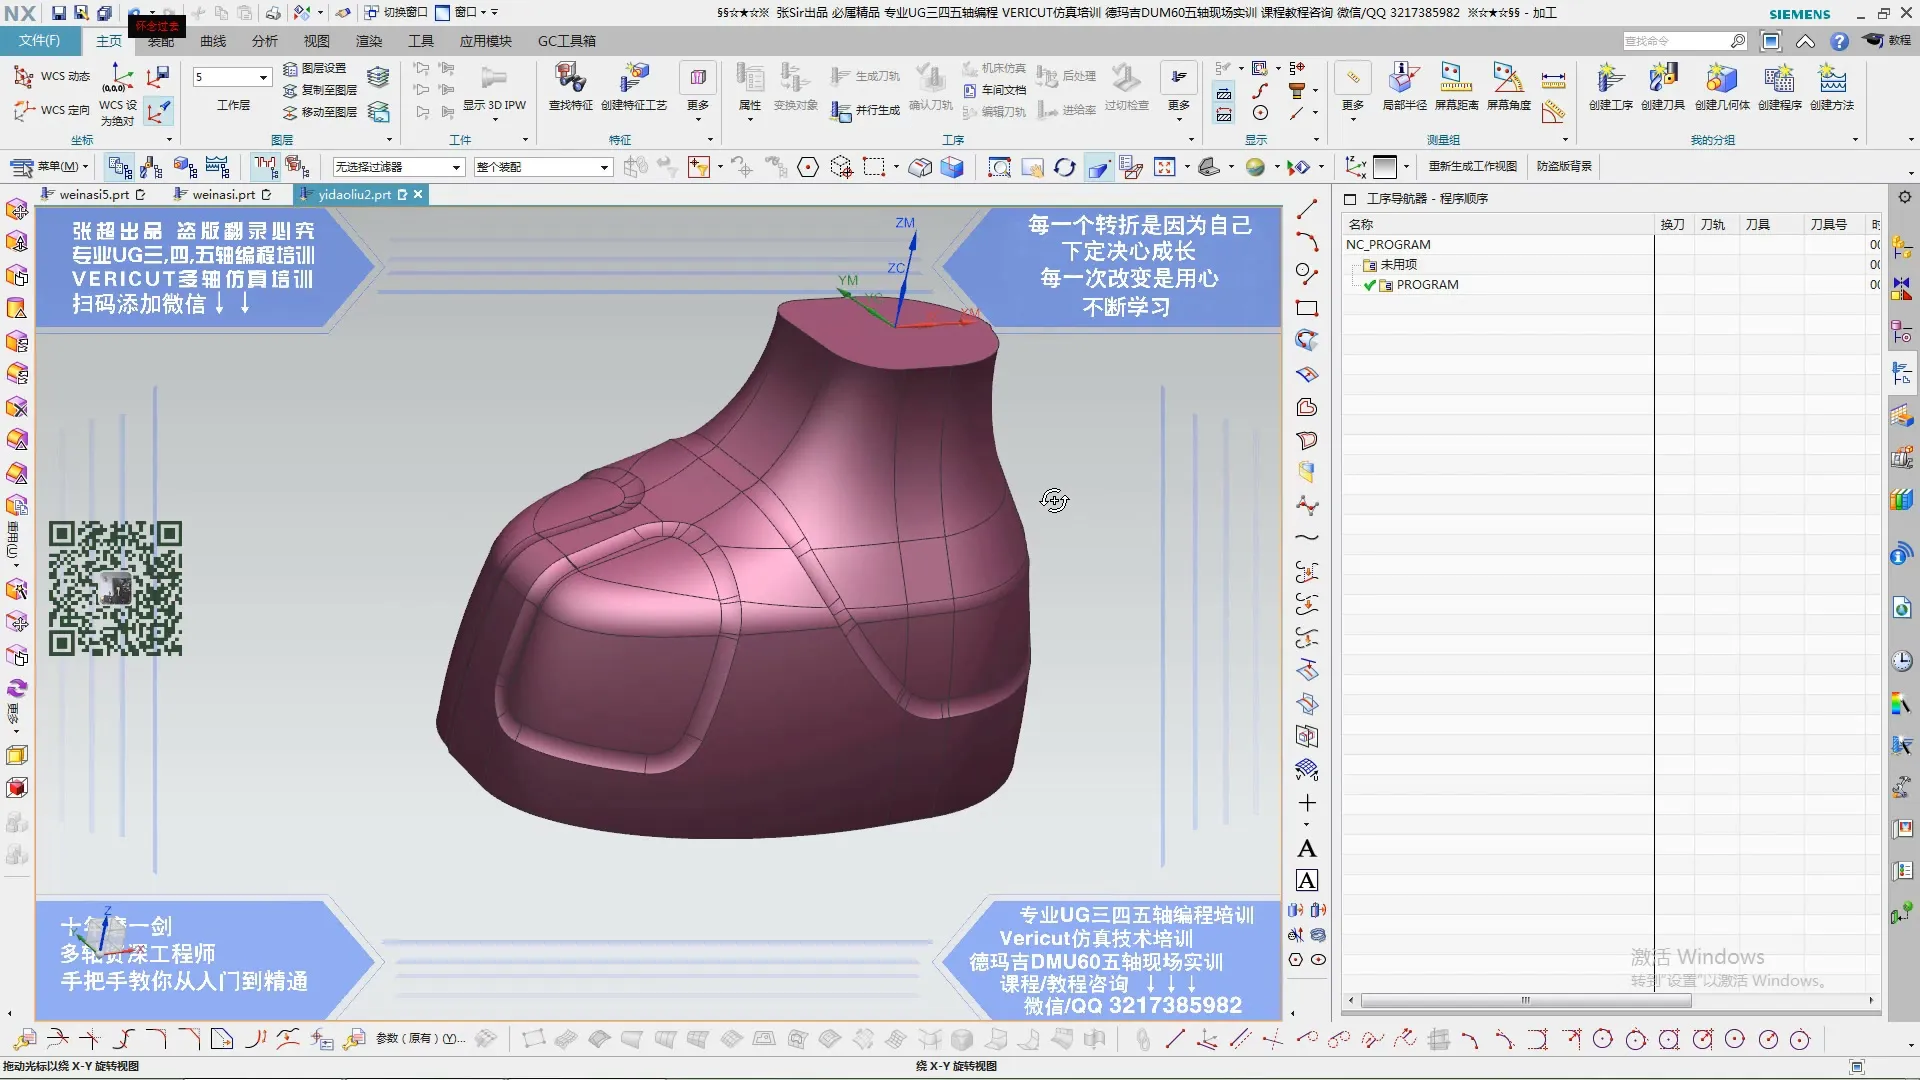
Task: Click the rotate view icon in toolbar
Action: coord(1065,167)
